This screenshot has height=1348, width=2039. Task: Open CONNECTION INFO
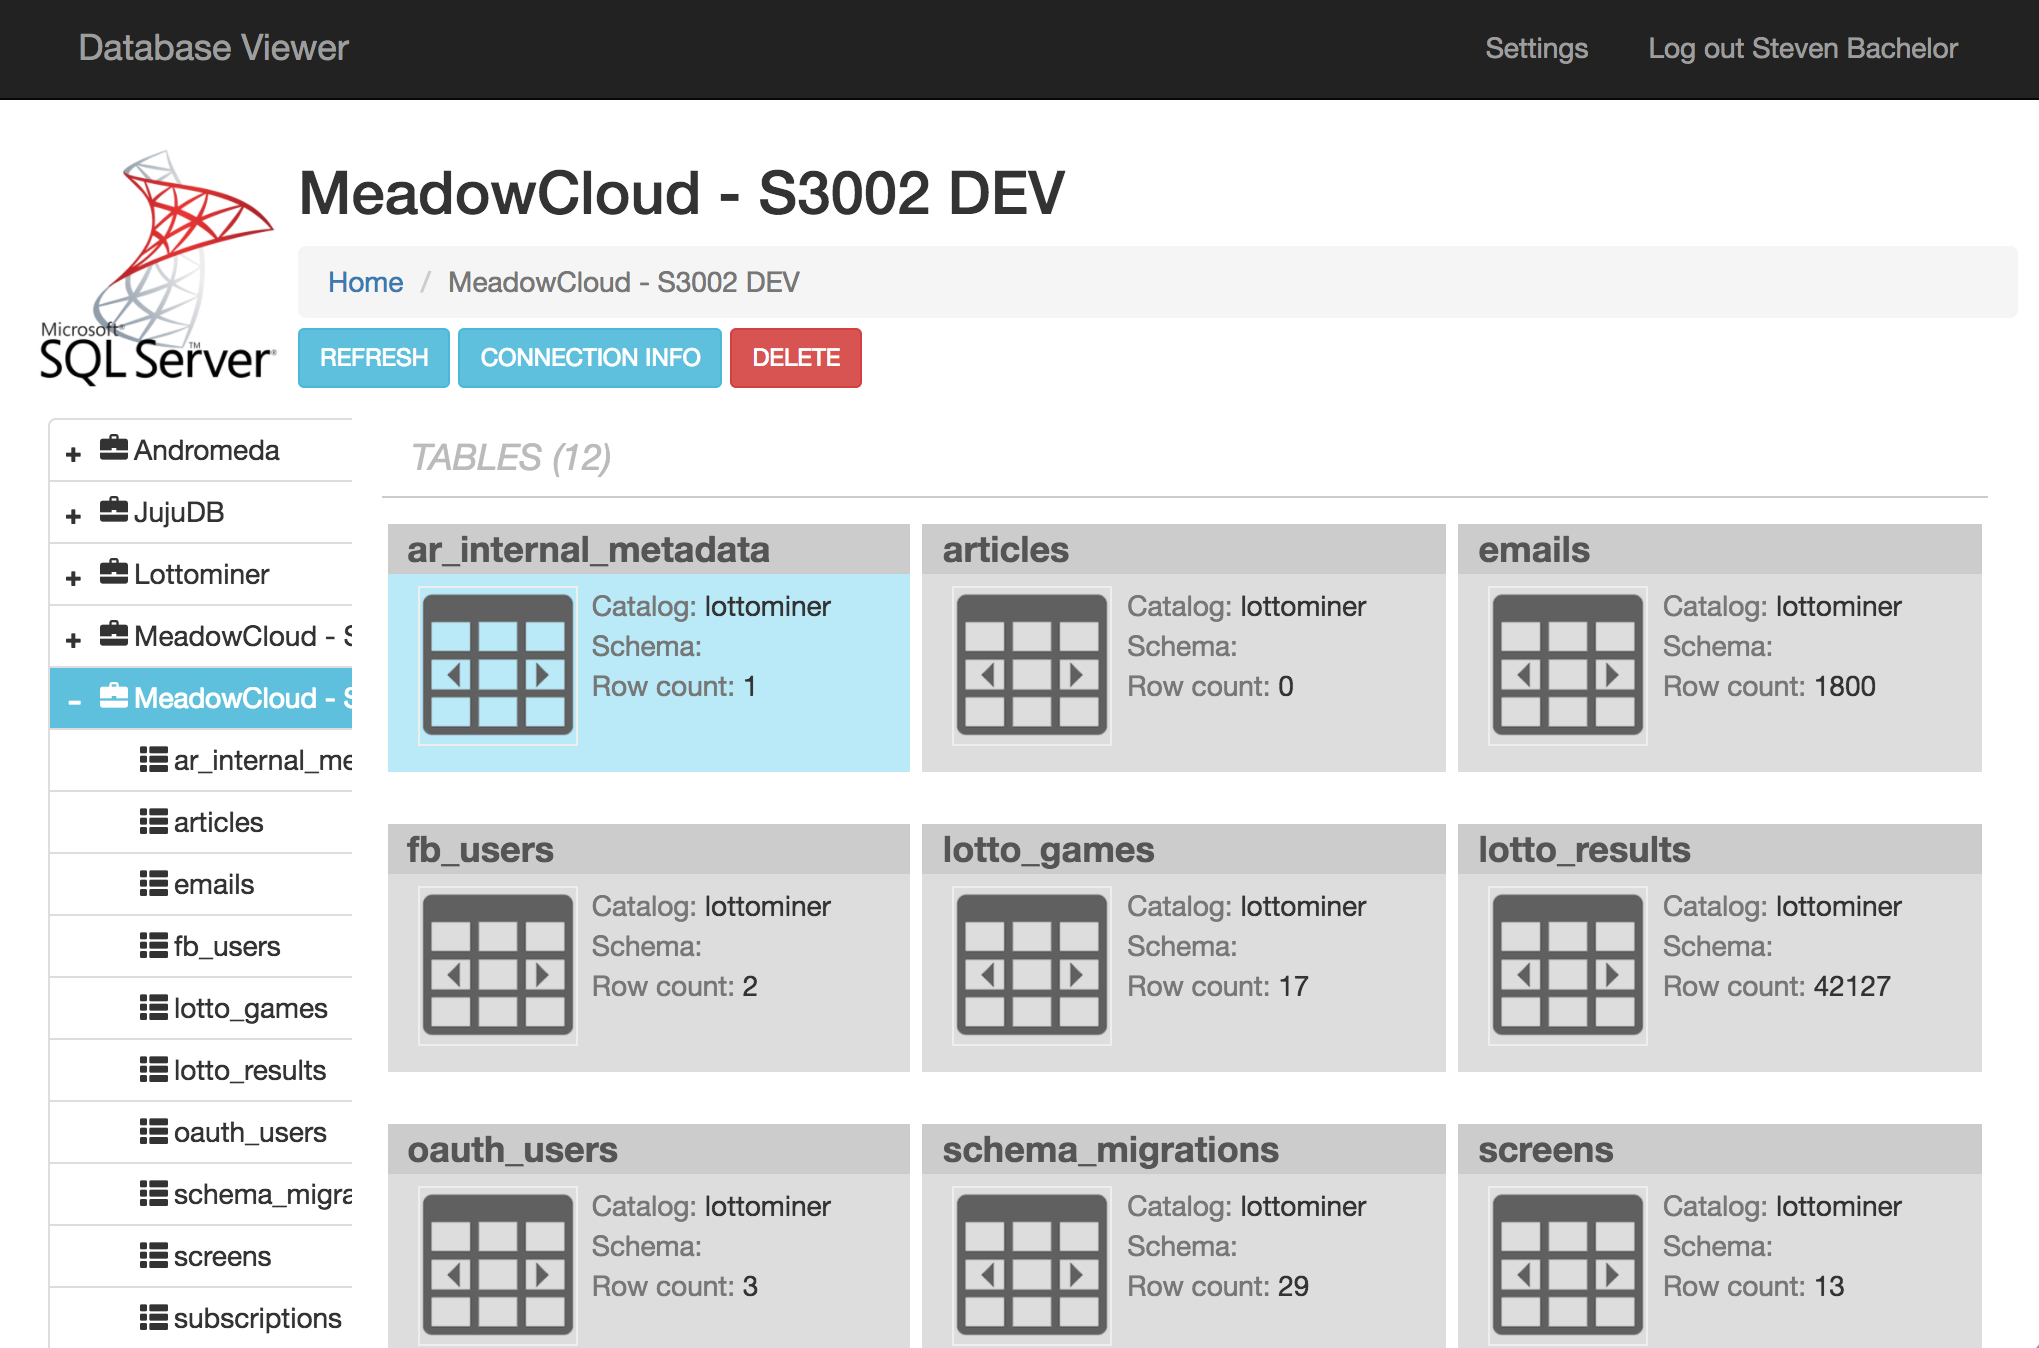pyautogui.click(x=590, y=358)
